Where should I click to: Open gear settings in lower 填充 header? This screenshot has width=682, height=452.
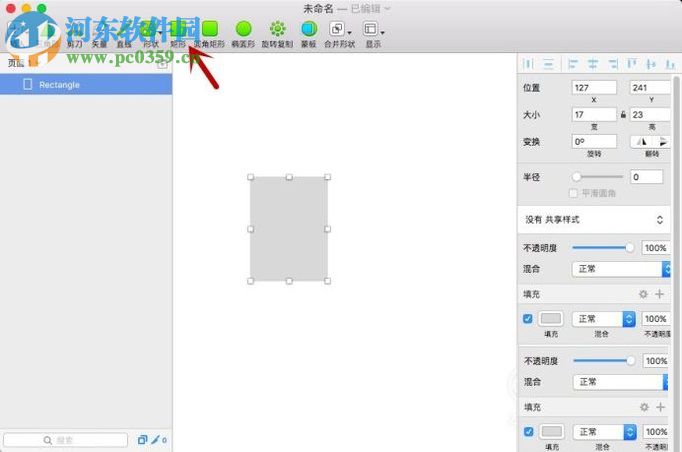point(644,407)
